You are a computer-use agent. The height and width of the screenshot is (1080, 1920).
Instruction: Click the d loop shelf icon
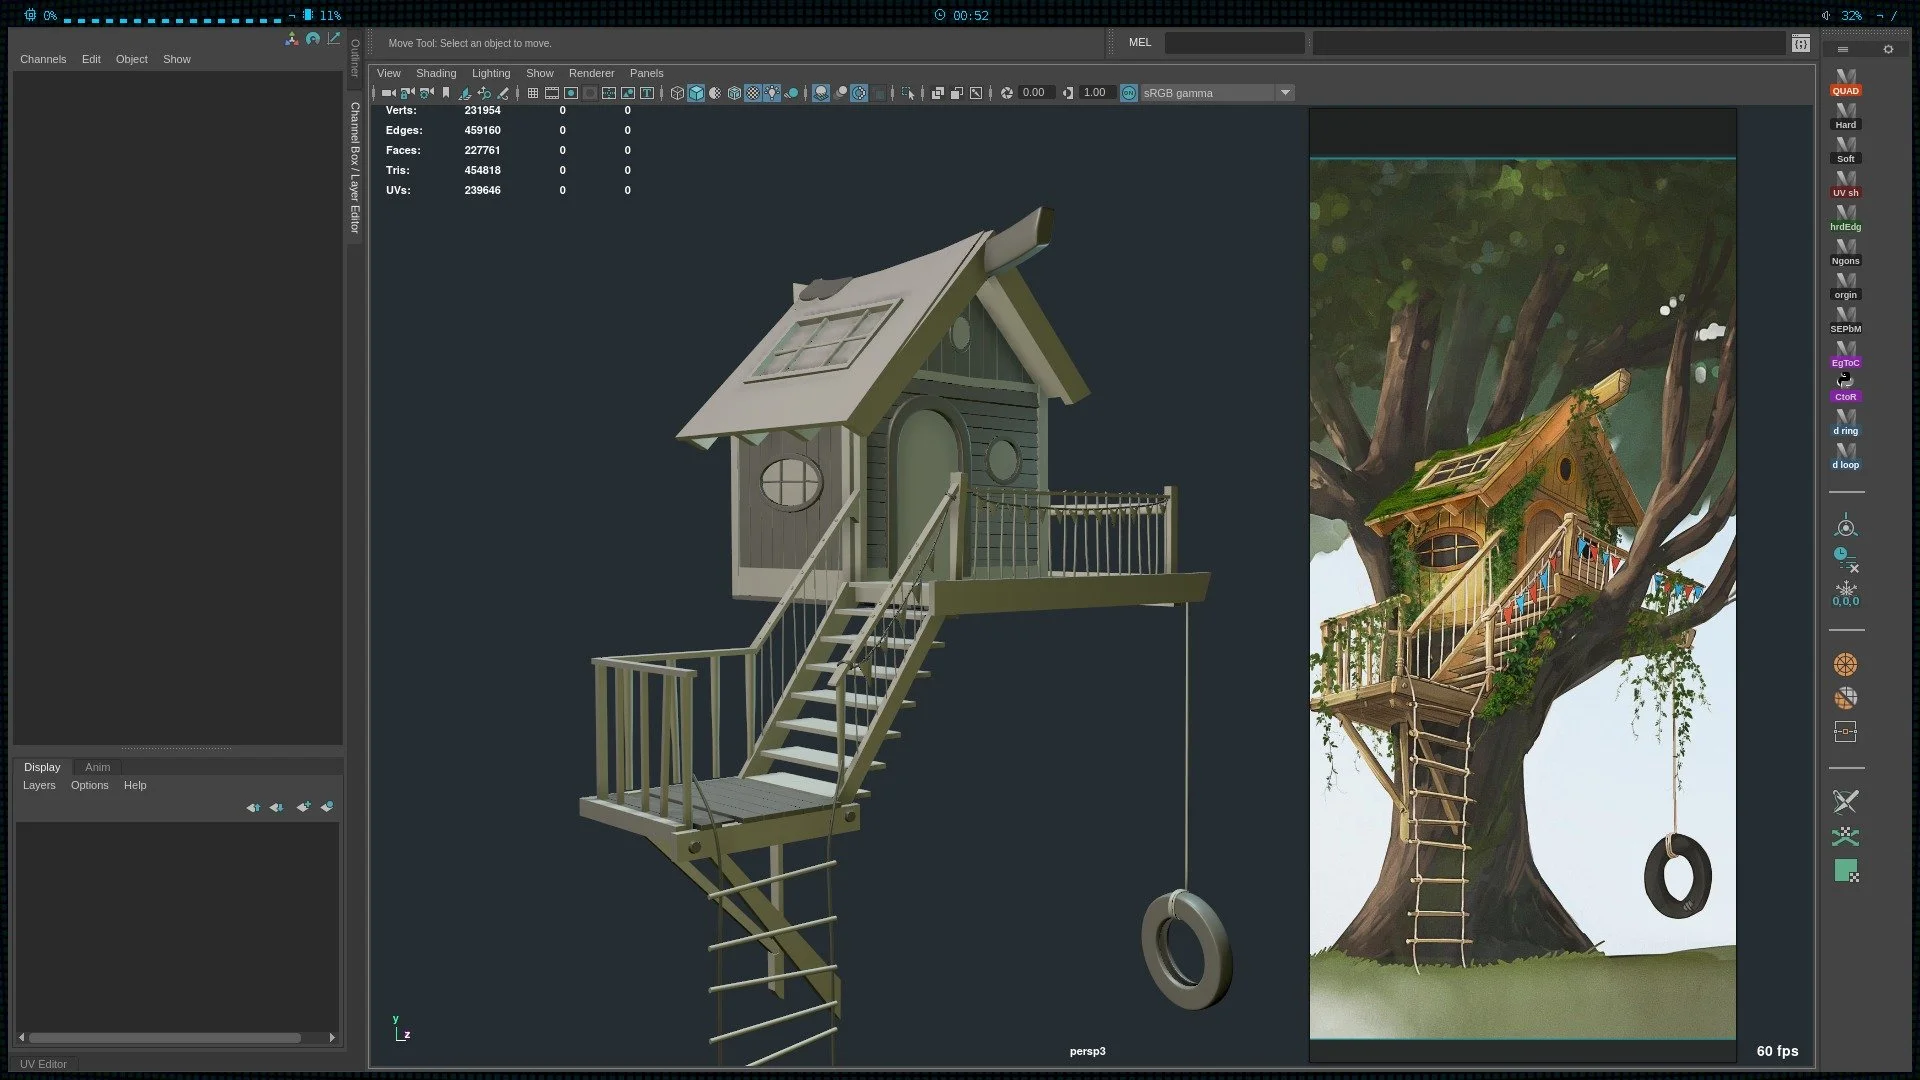[1845, 456]
